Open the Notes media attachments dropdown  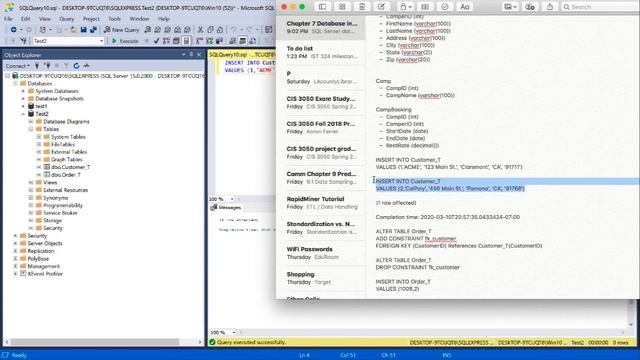point(510,7)
